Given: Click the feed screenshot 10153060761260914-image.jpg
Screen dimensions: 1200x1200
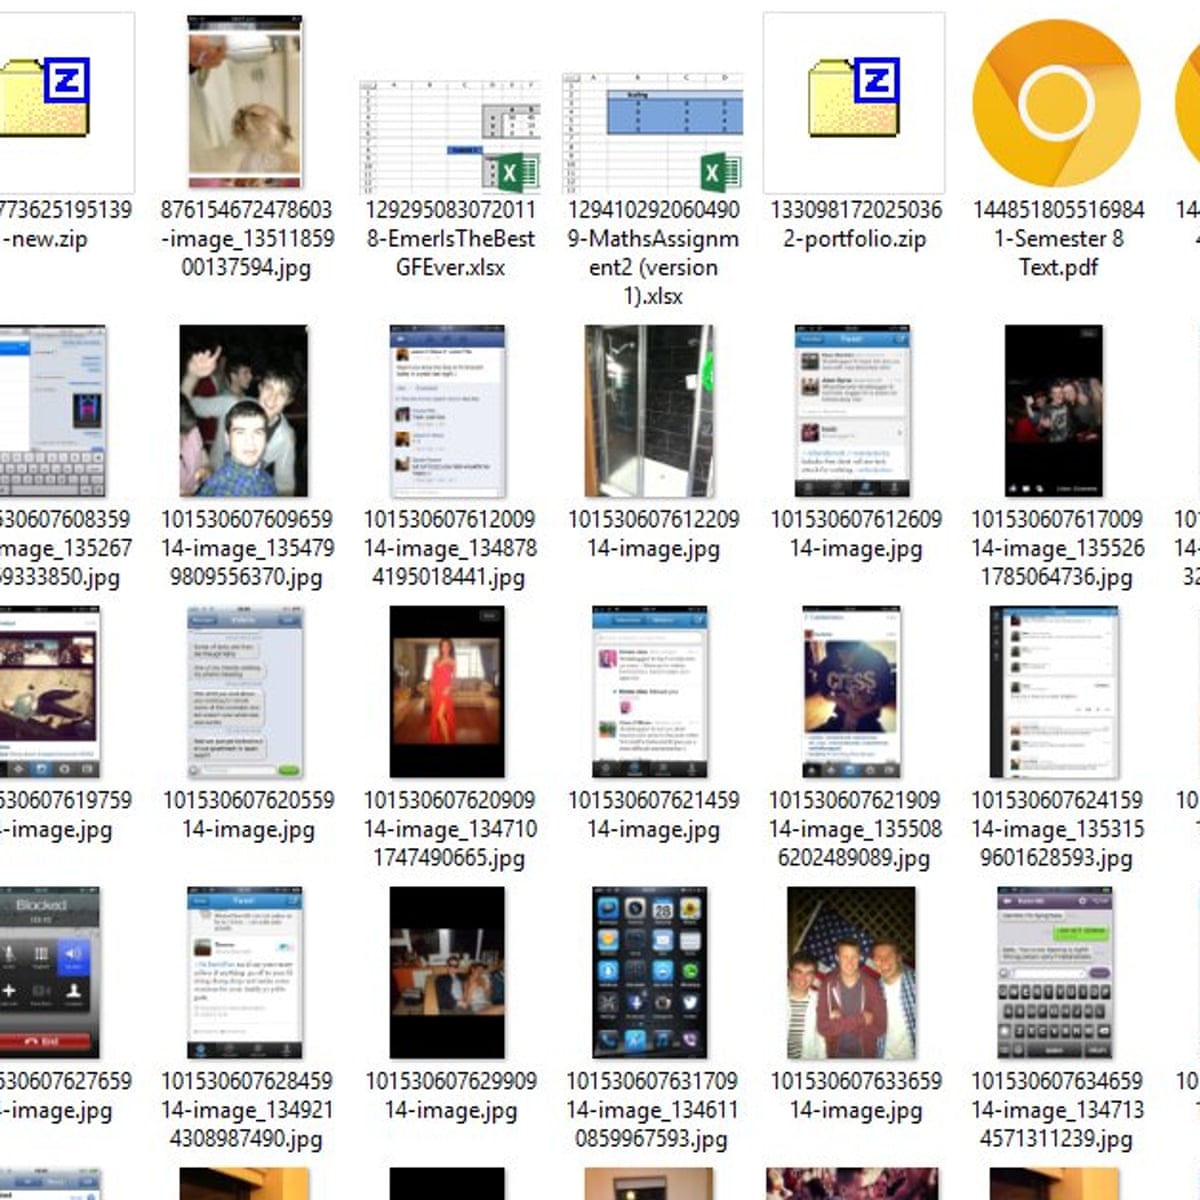Looking at the screenshot, I should 852,411.
